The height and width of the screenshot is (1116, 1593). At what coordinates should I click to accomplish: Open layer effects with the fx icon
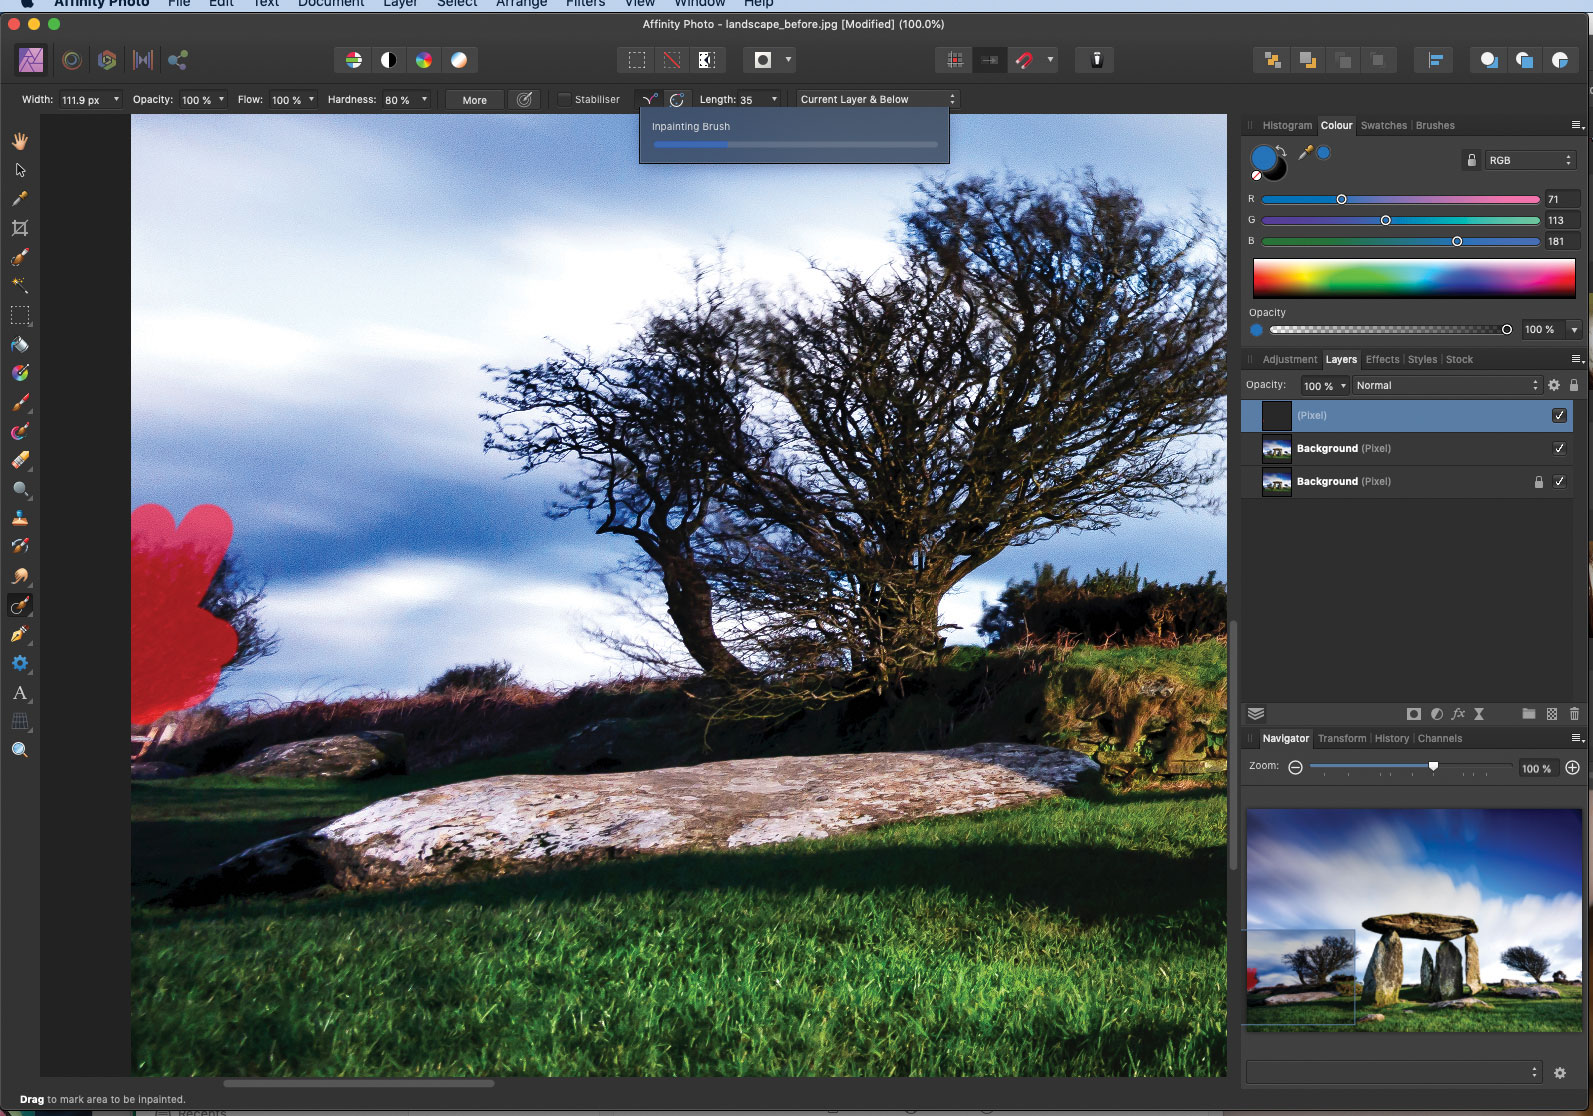point(1458,714)
